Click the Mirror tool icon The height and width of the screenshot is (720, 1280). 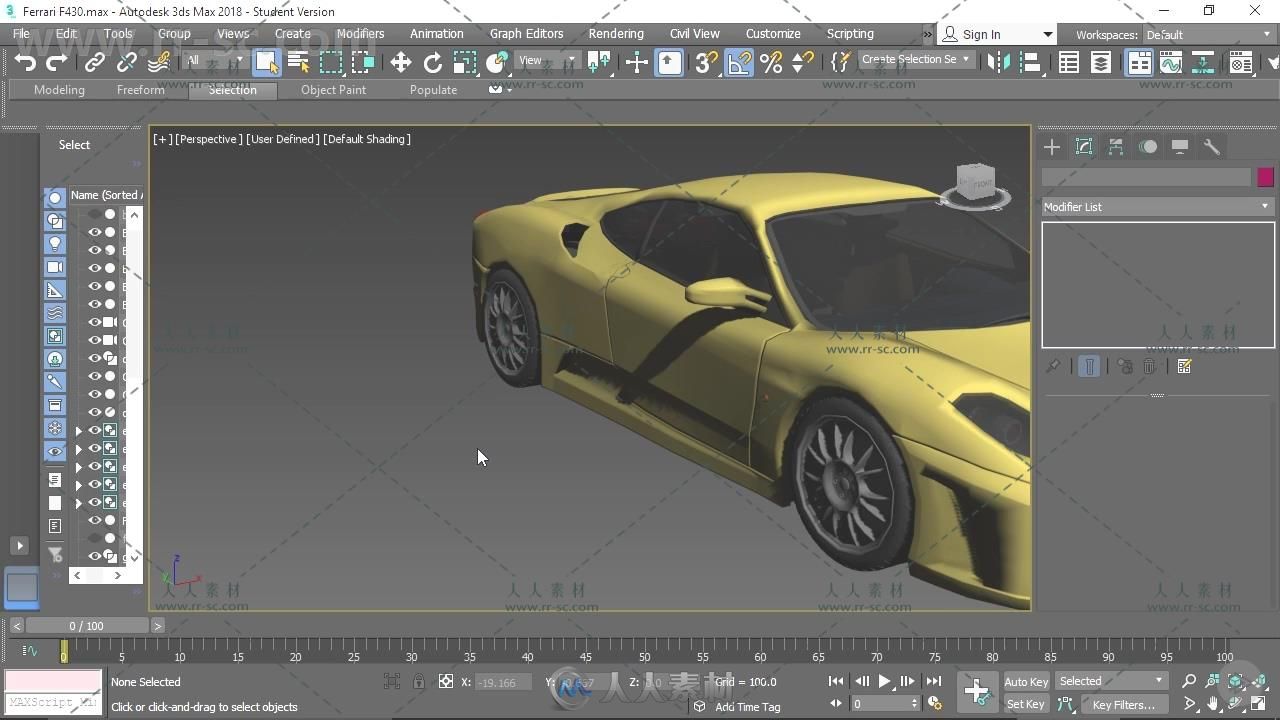[x=998, y=63]
